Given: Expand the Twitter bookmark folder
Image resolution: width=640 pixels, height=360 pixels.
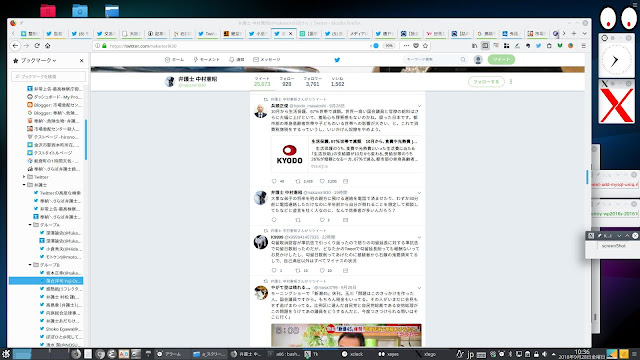Looking at the screenshot, I should point(24,177).
